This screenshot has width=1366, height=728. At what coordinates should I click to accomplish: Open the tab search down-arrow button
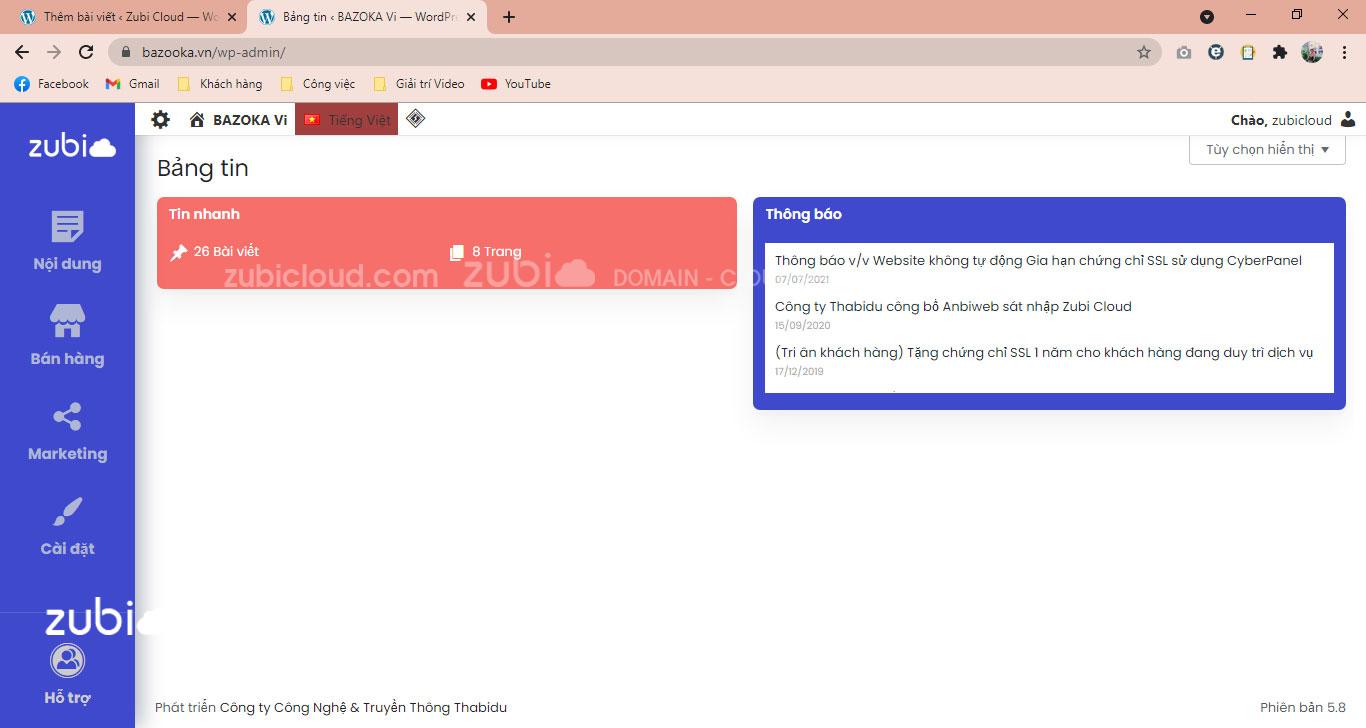[x=1207, y=17]
